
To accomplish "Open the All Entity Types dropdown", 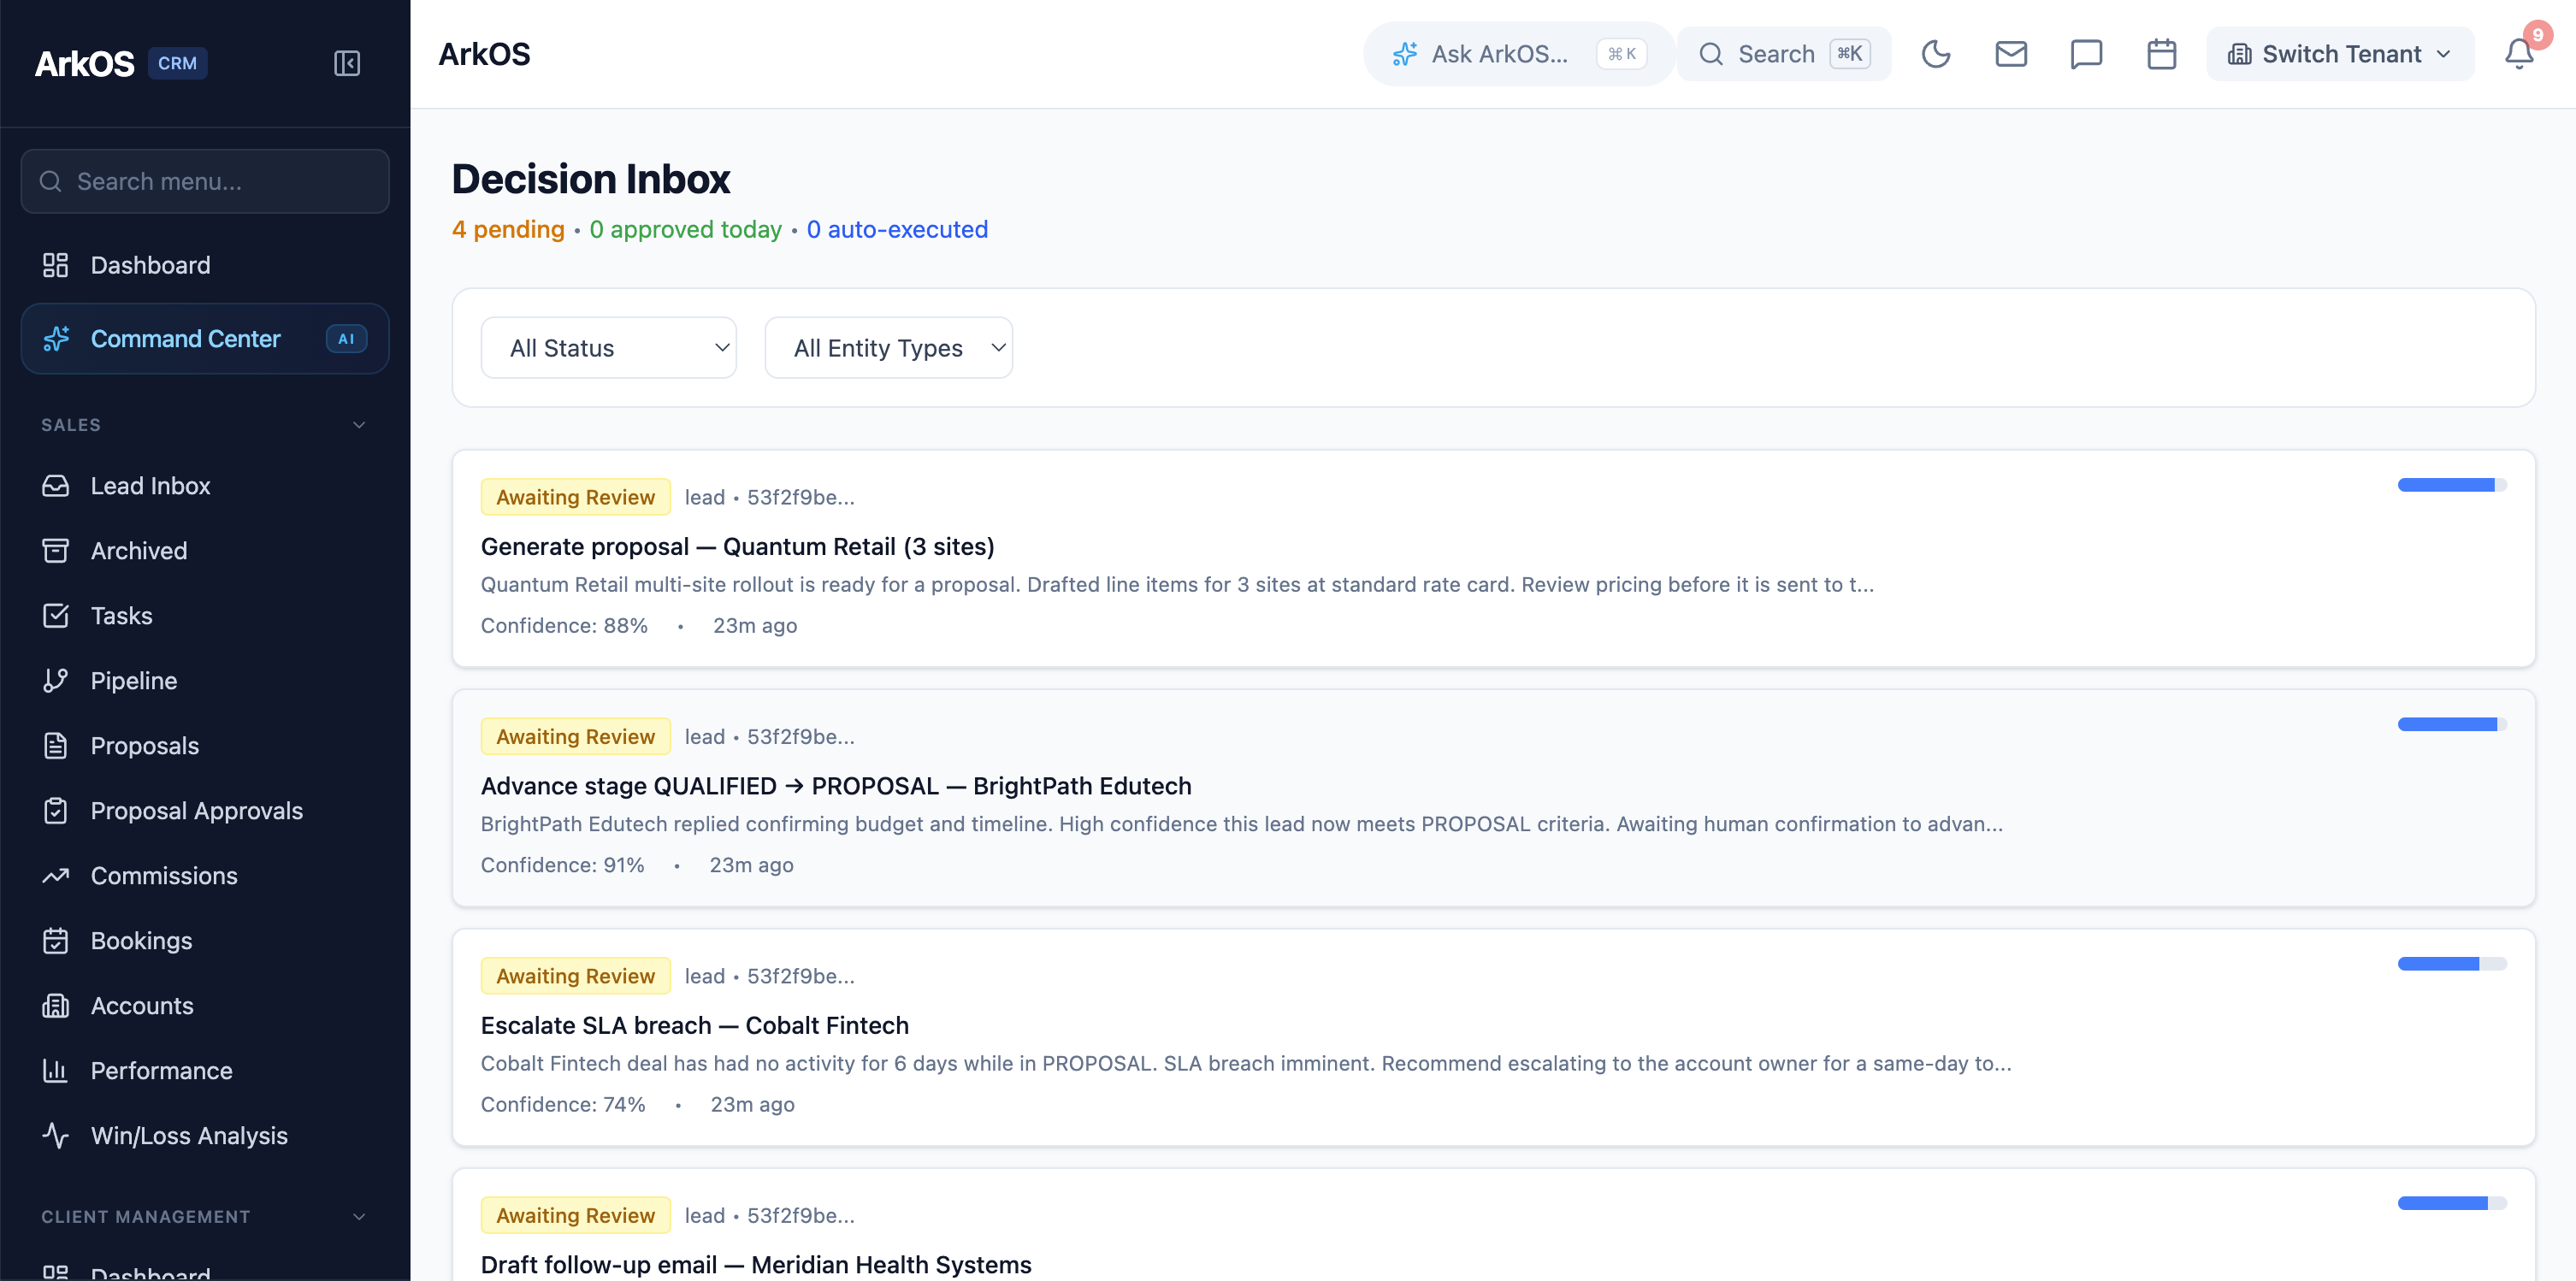I will (x=888, y=348).
